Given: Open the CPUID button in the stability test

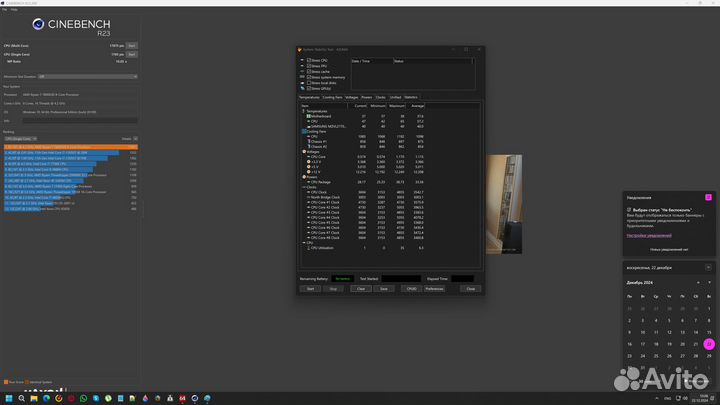Looking at the screenshot, I should pyautogui.click(x=411, y=289).
